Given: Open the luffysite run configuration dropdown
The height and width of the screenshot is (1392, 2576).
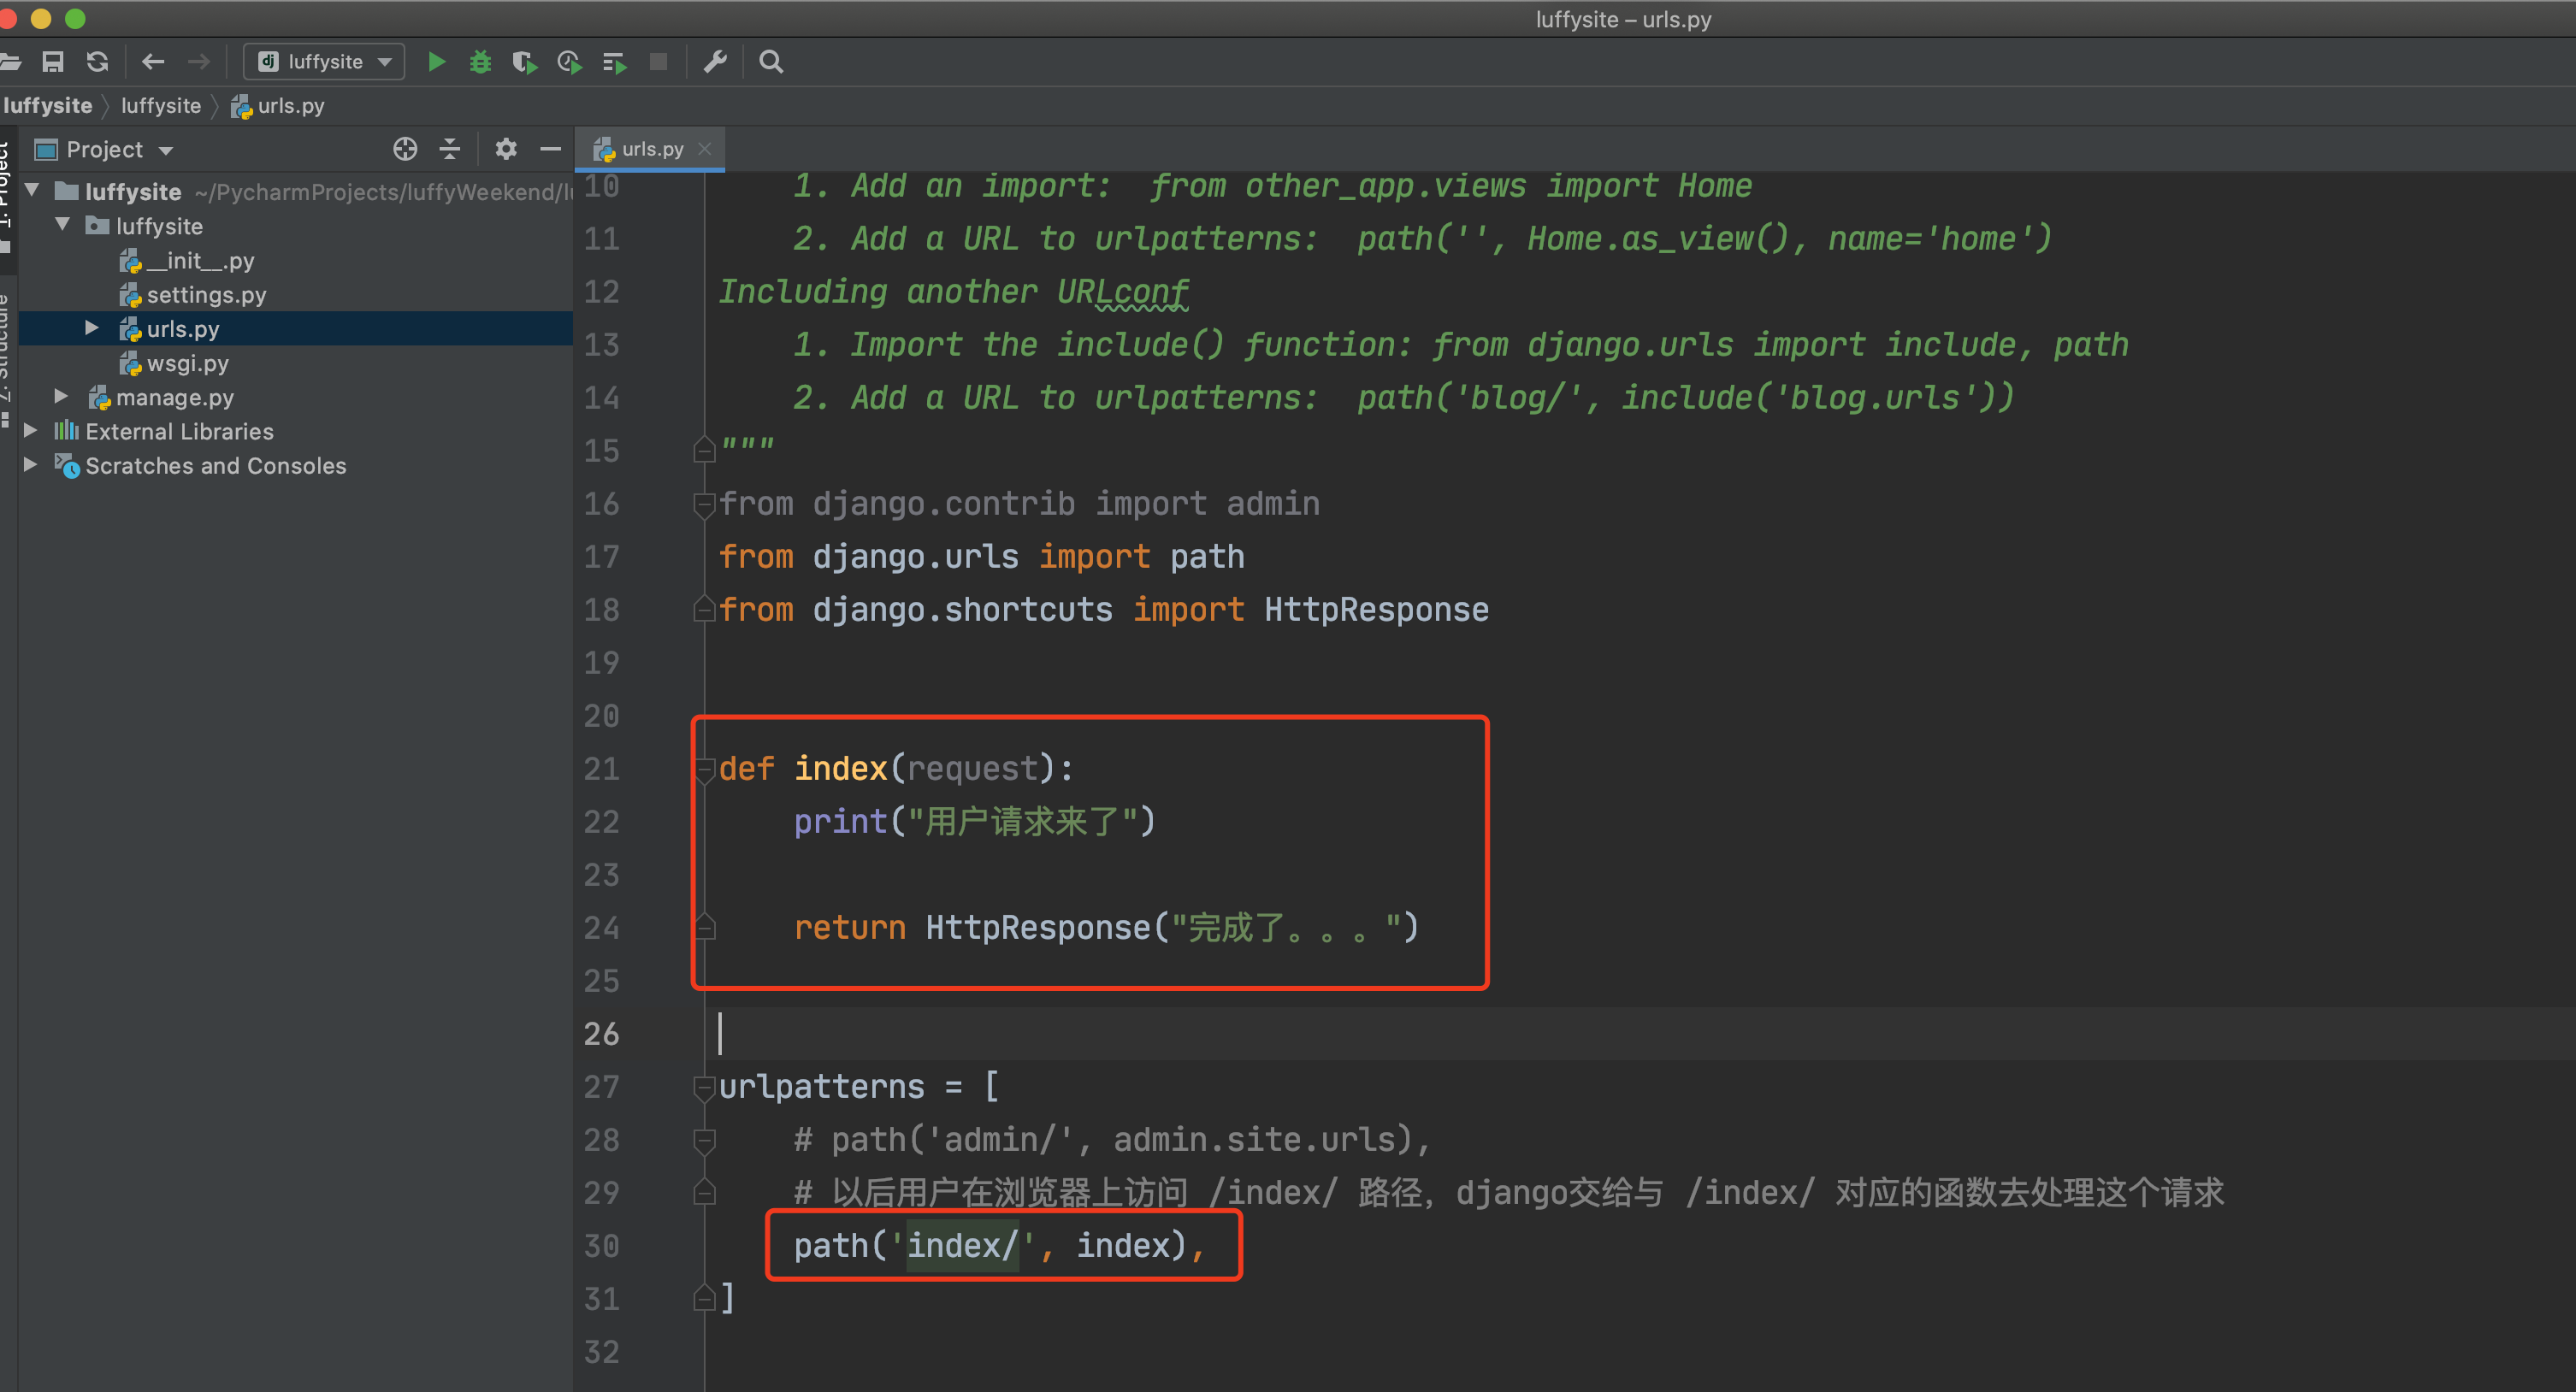Looking at the screenshot, I should [x=324, y=62].
